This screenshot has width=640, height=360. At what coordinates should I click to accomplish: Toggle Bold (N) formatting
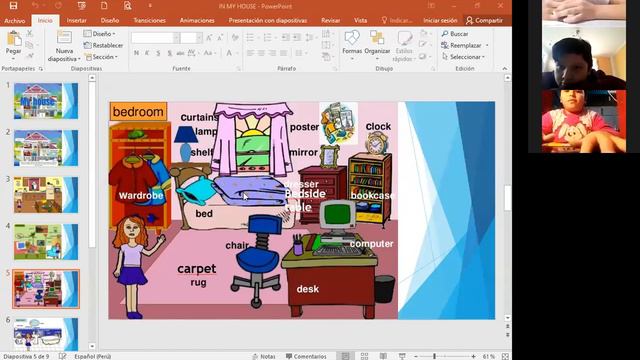pos(136,53)
